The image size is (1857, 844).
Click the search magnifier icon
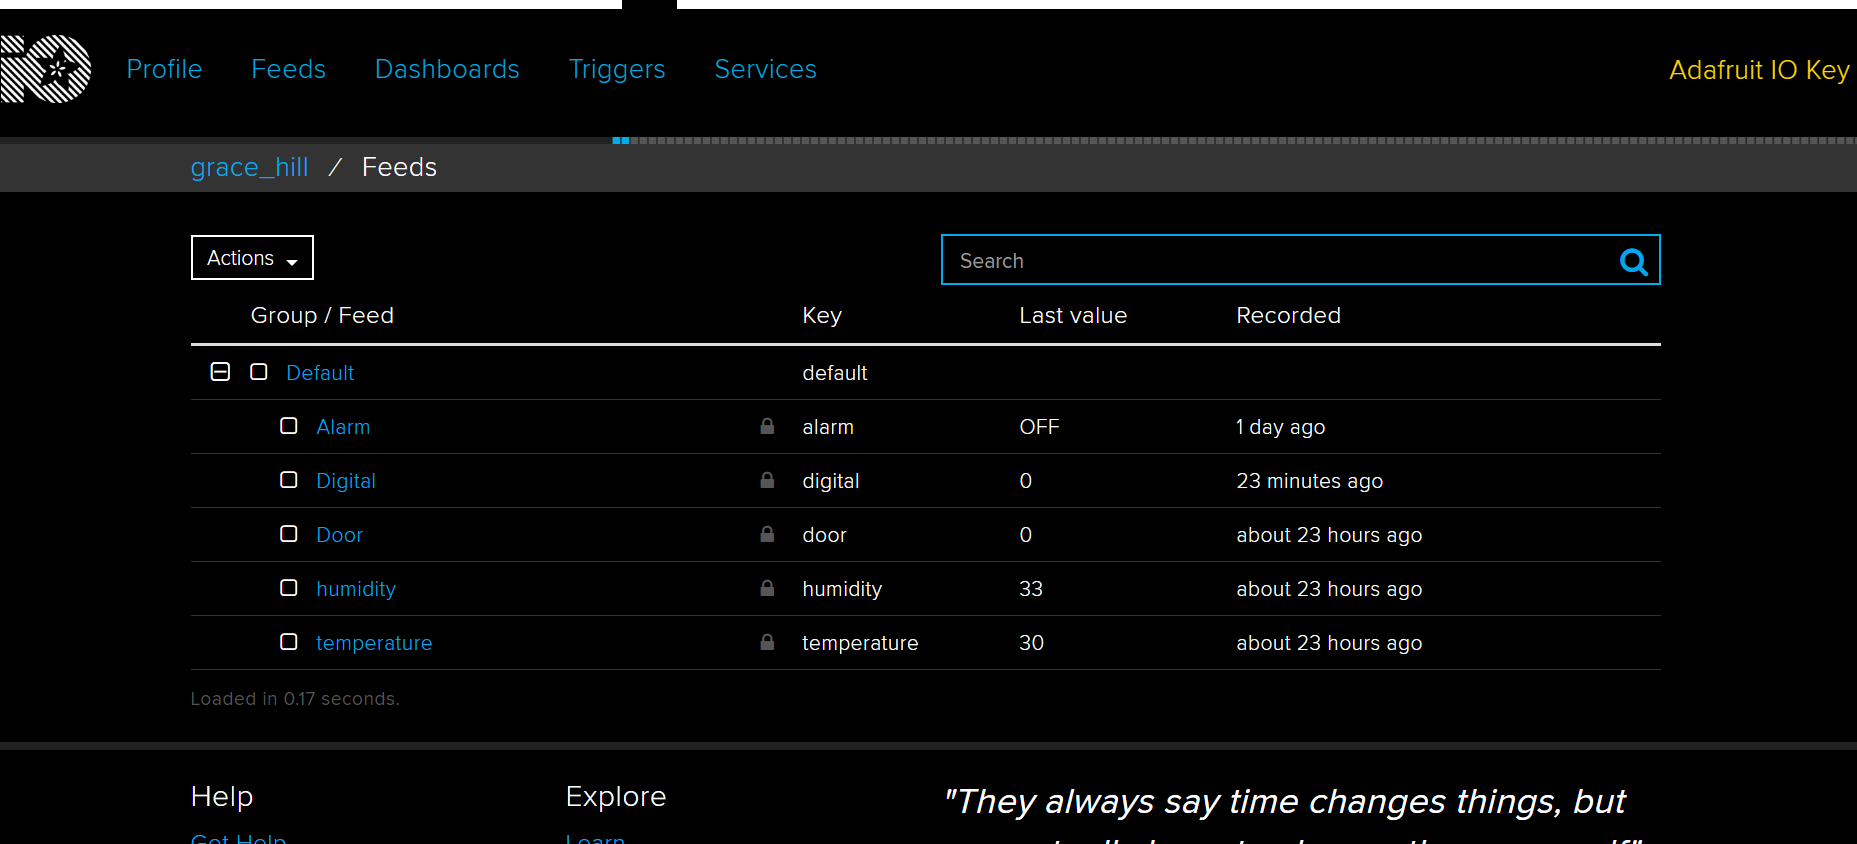pyautogui.click(x=1633, y=261)
